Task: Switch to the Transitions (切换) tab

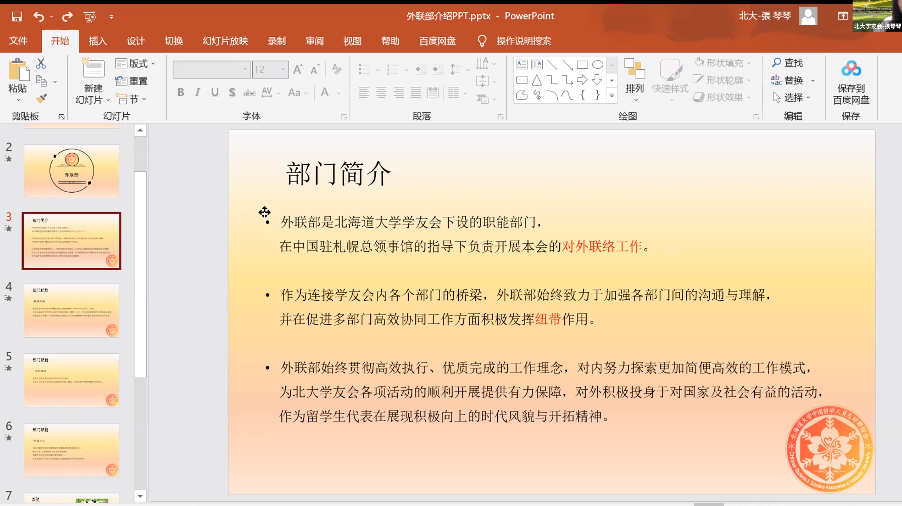Action: (174, 41)
